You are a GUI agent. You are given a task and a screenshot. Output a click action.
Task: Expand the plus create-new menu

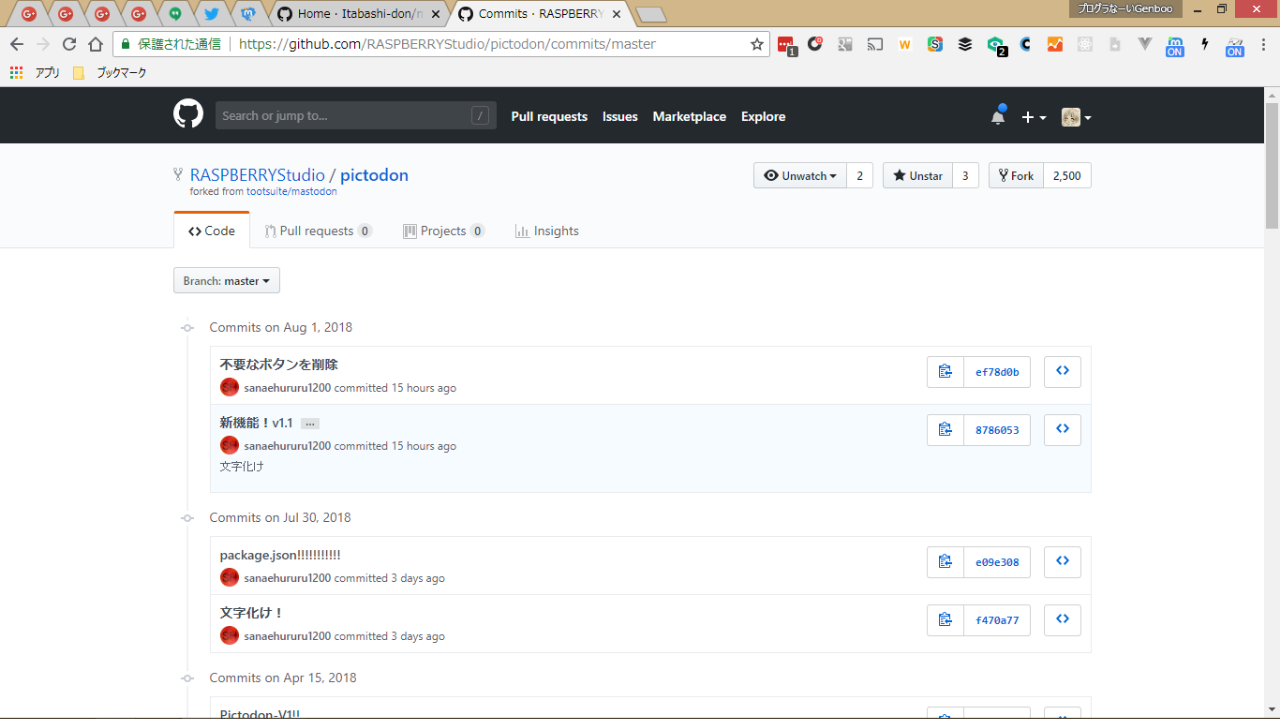tap(1033, 117)
